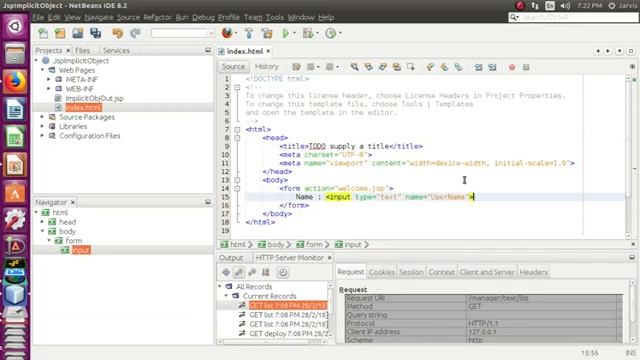640x360 pixels.
Task: Open Firefox from the Ubuntu dock
Action: click(15, 81)
